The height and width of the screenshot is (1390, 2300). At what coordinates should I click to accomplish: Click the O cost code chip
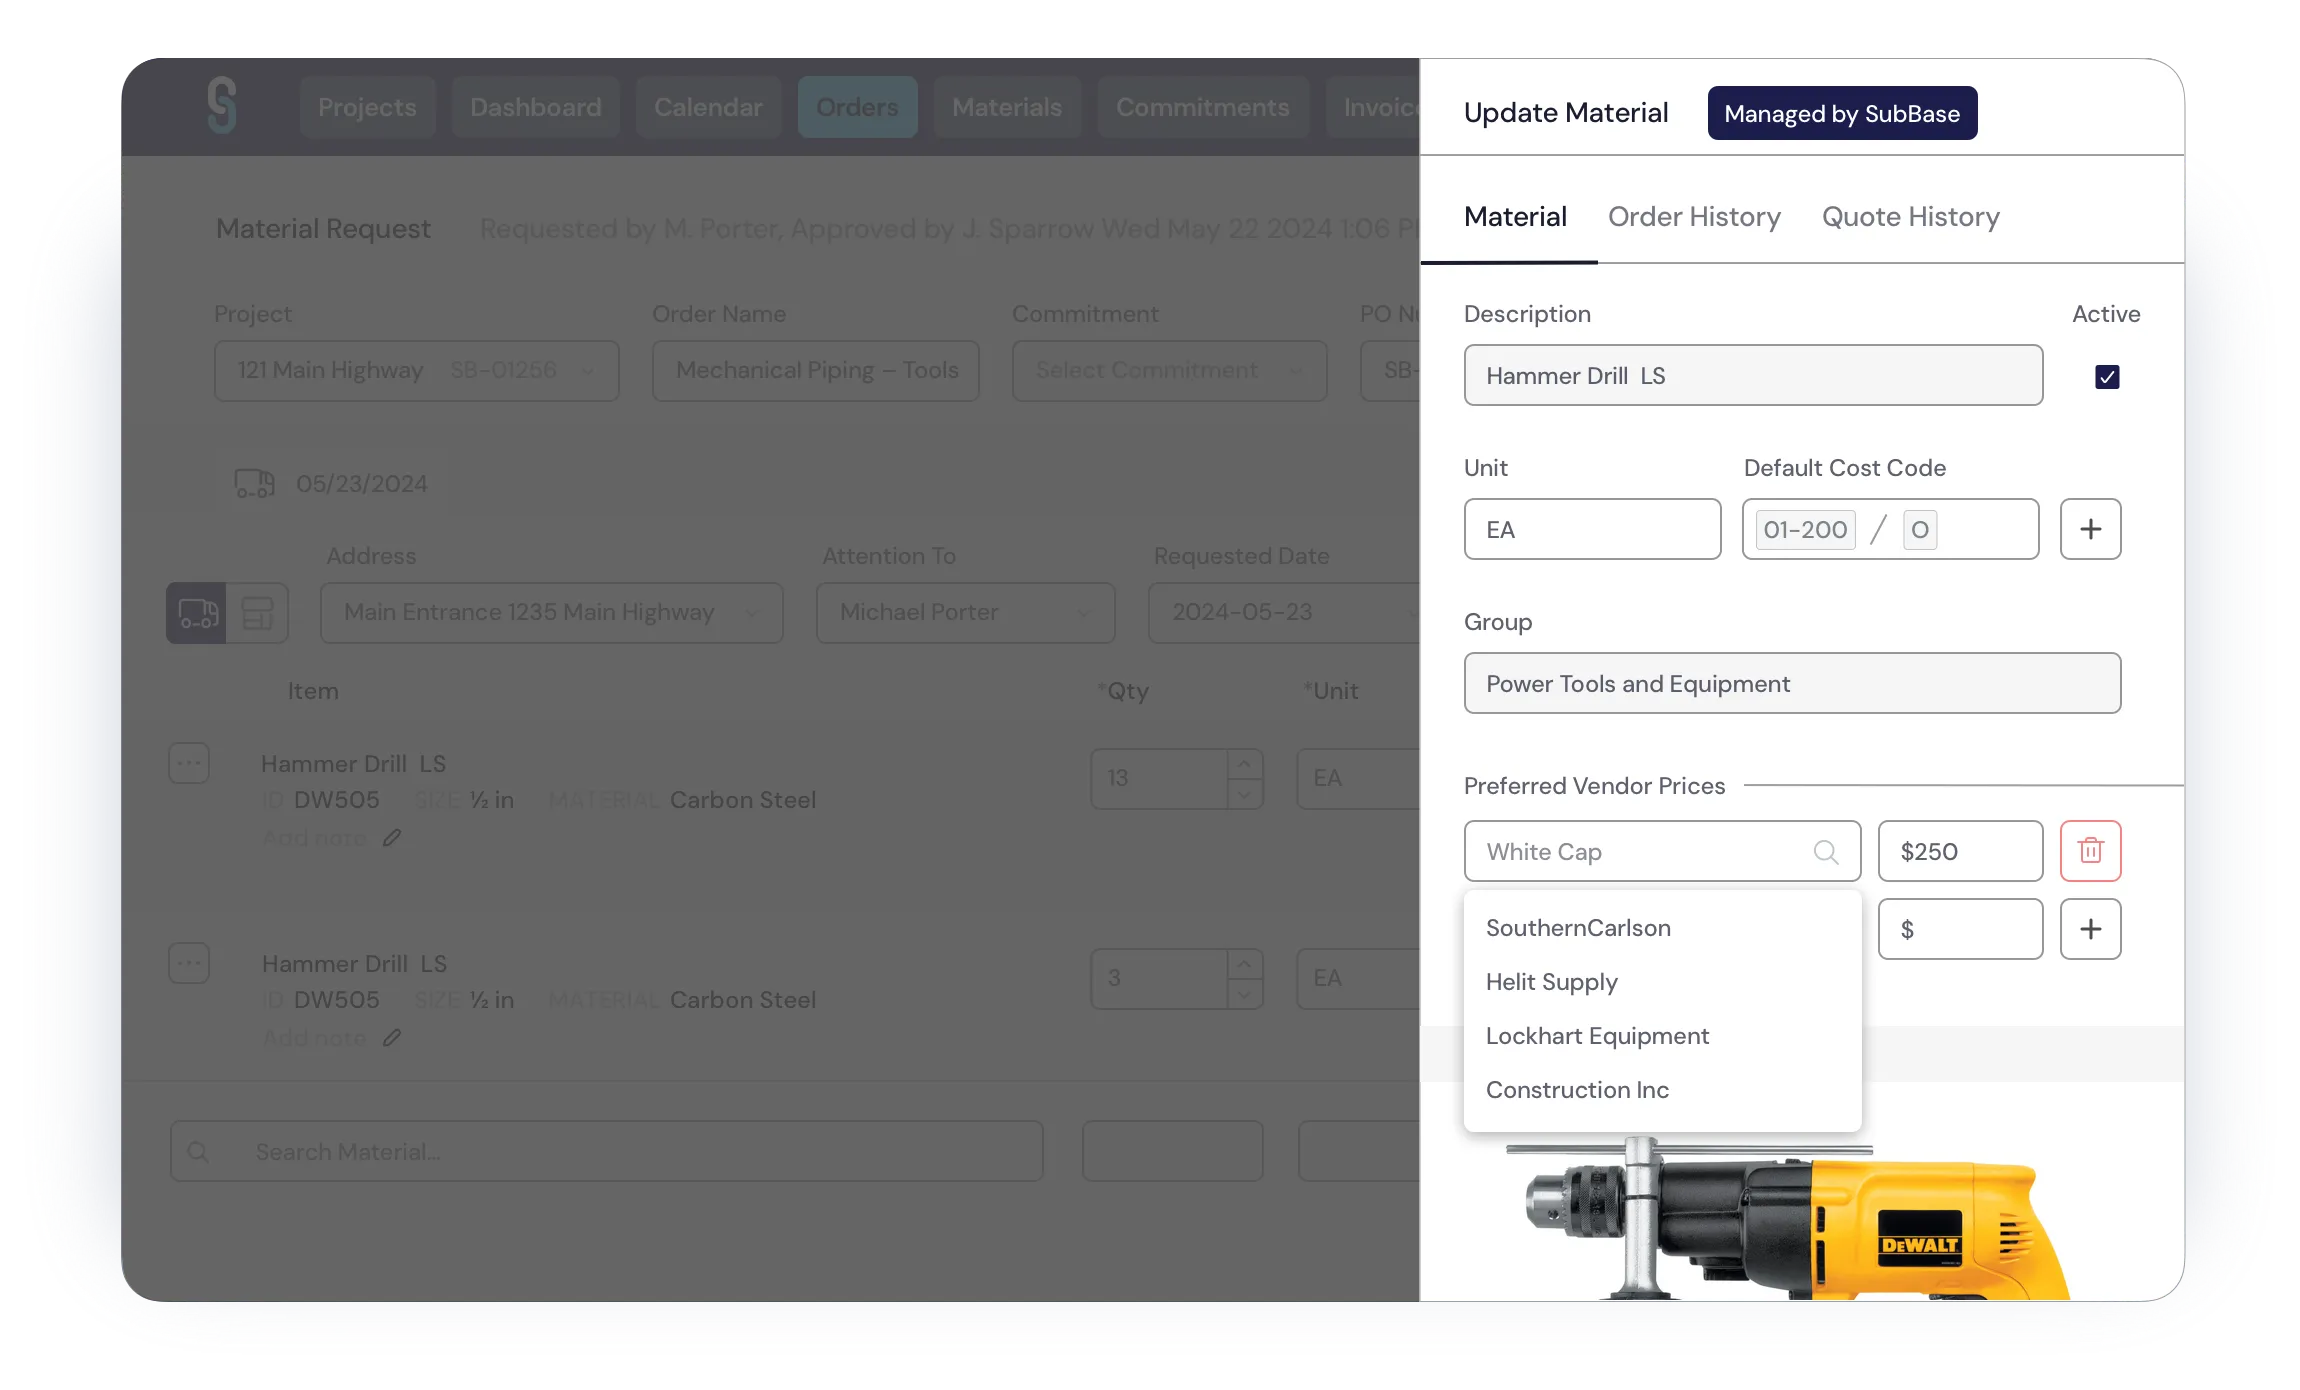click(x=1919, y=529)
